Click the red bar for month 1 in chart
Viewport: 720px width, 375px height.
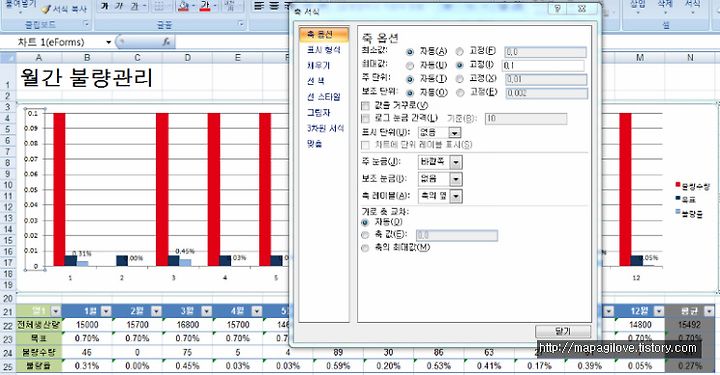click(59, 190)
